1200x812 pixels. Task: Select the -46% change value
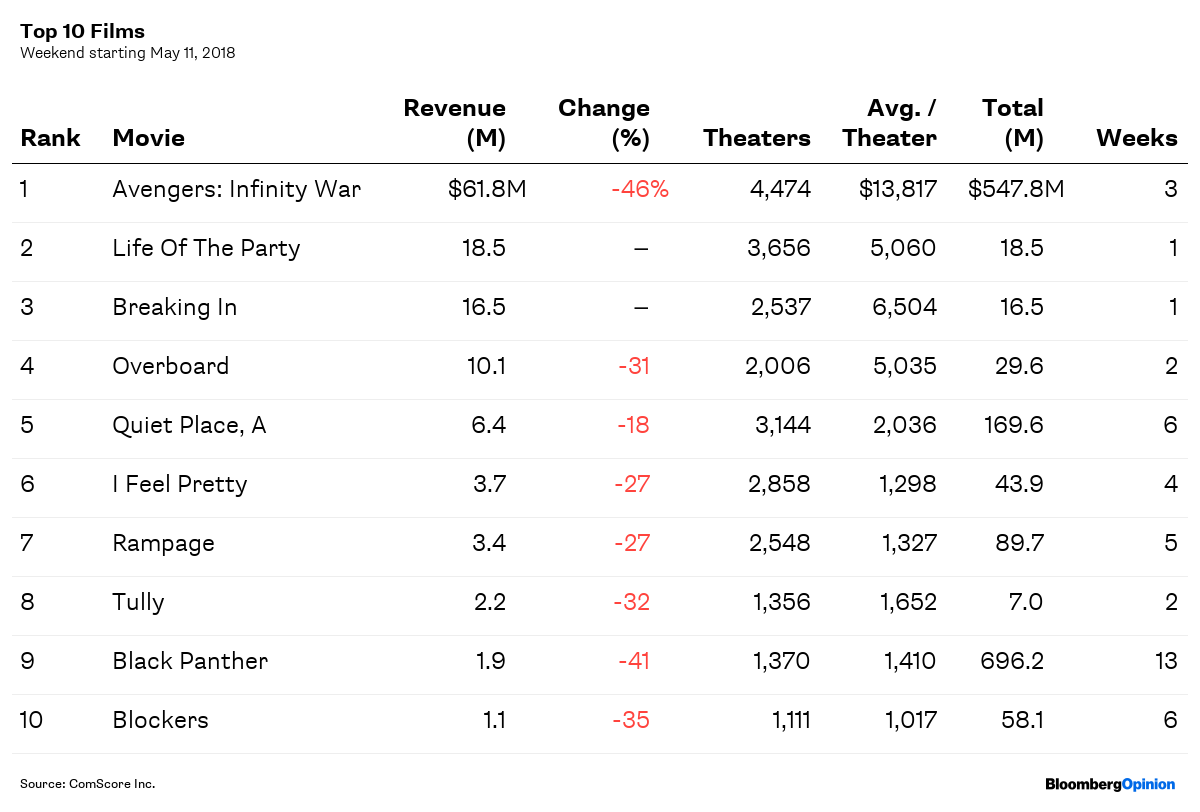tap(639, 189)
